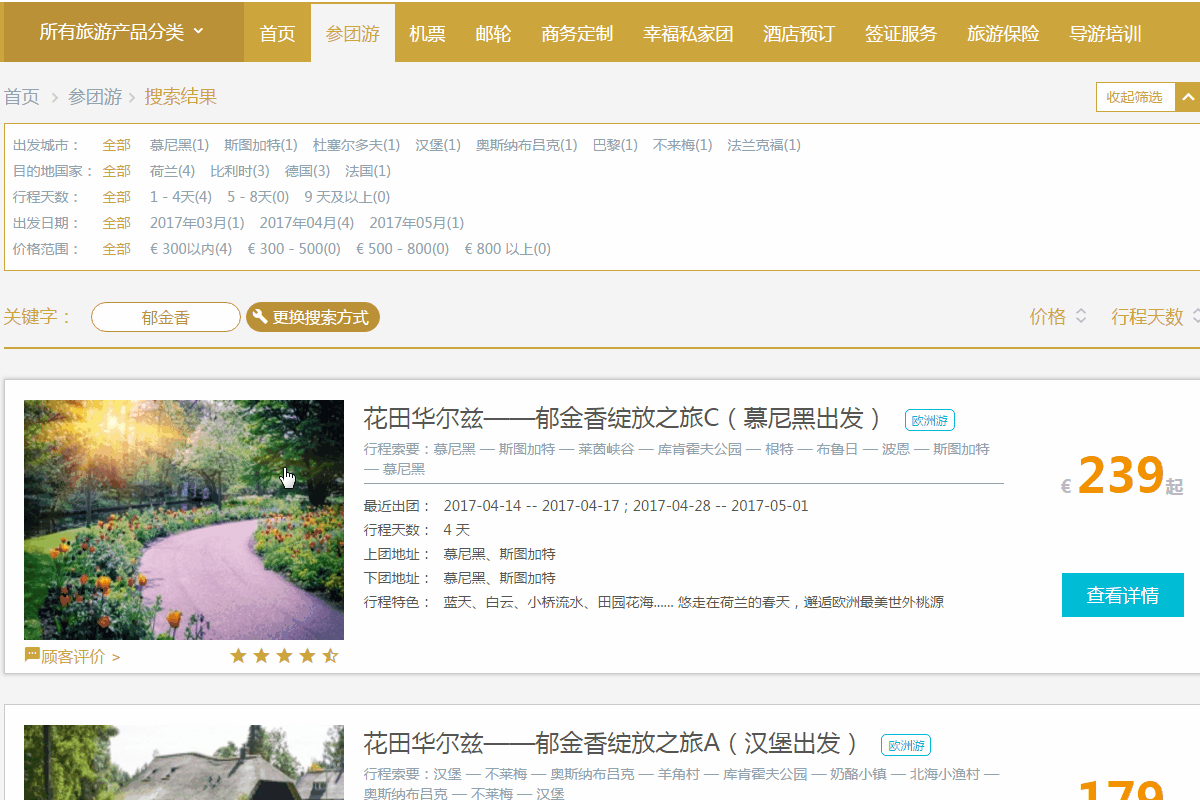Click the customer review comment icon

(32, 655)
